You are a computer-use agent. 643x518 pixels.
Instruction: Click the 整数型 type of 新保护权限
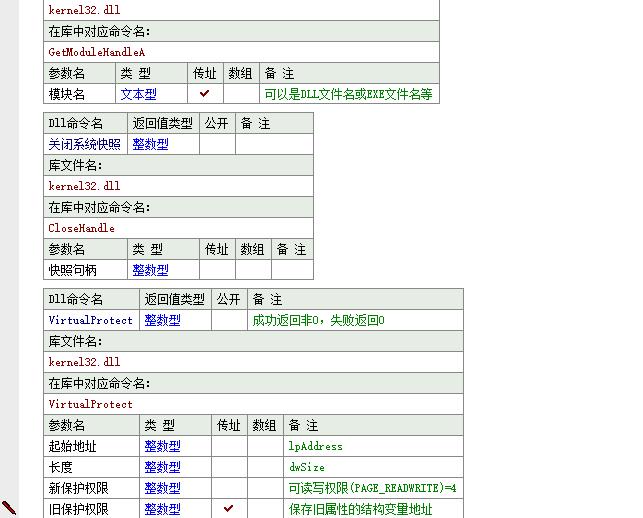tap(162, 488)
